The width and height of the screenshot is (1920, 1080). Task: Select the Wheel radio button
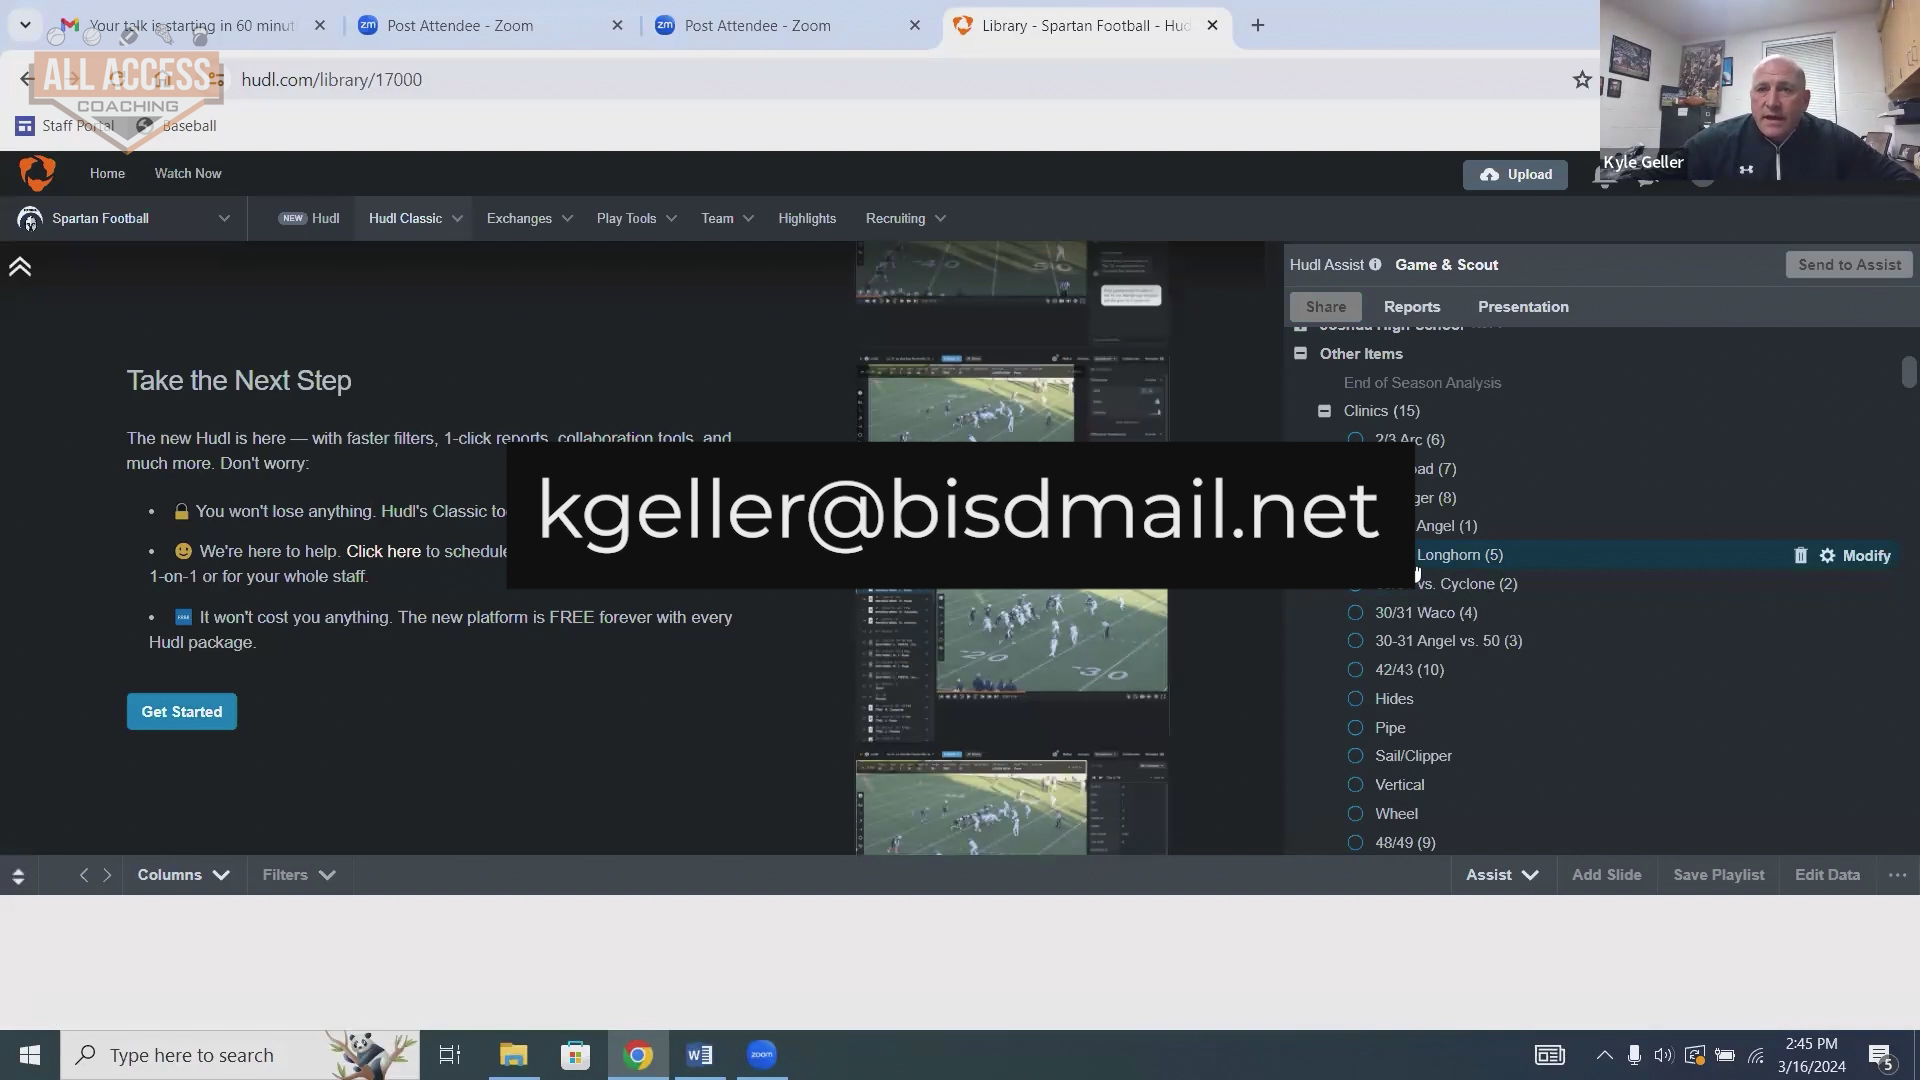[x=1355, y=814]
